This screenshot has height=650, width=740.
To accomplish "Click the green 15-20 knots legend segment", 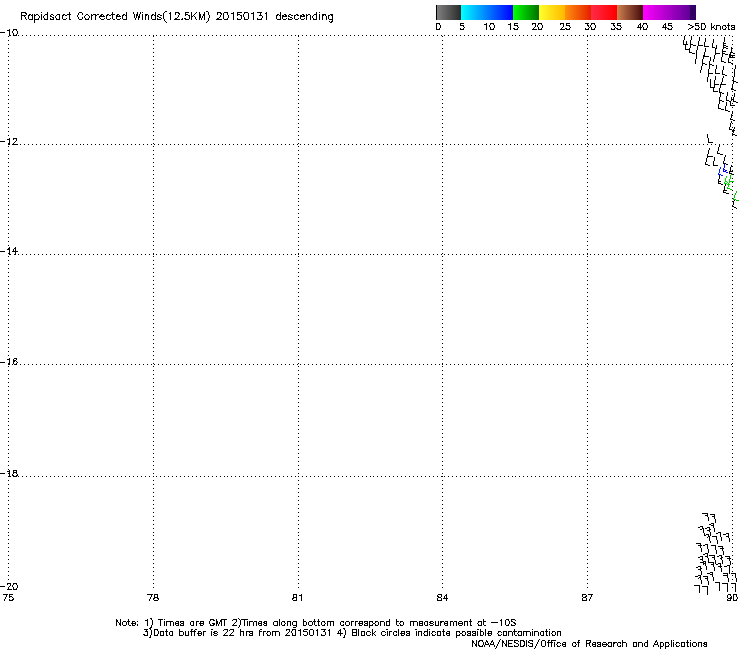I will point(526,12).
